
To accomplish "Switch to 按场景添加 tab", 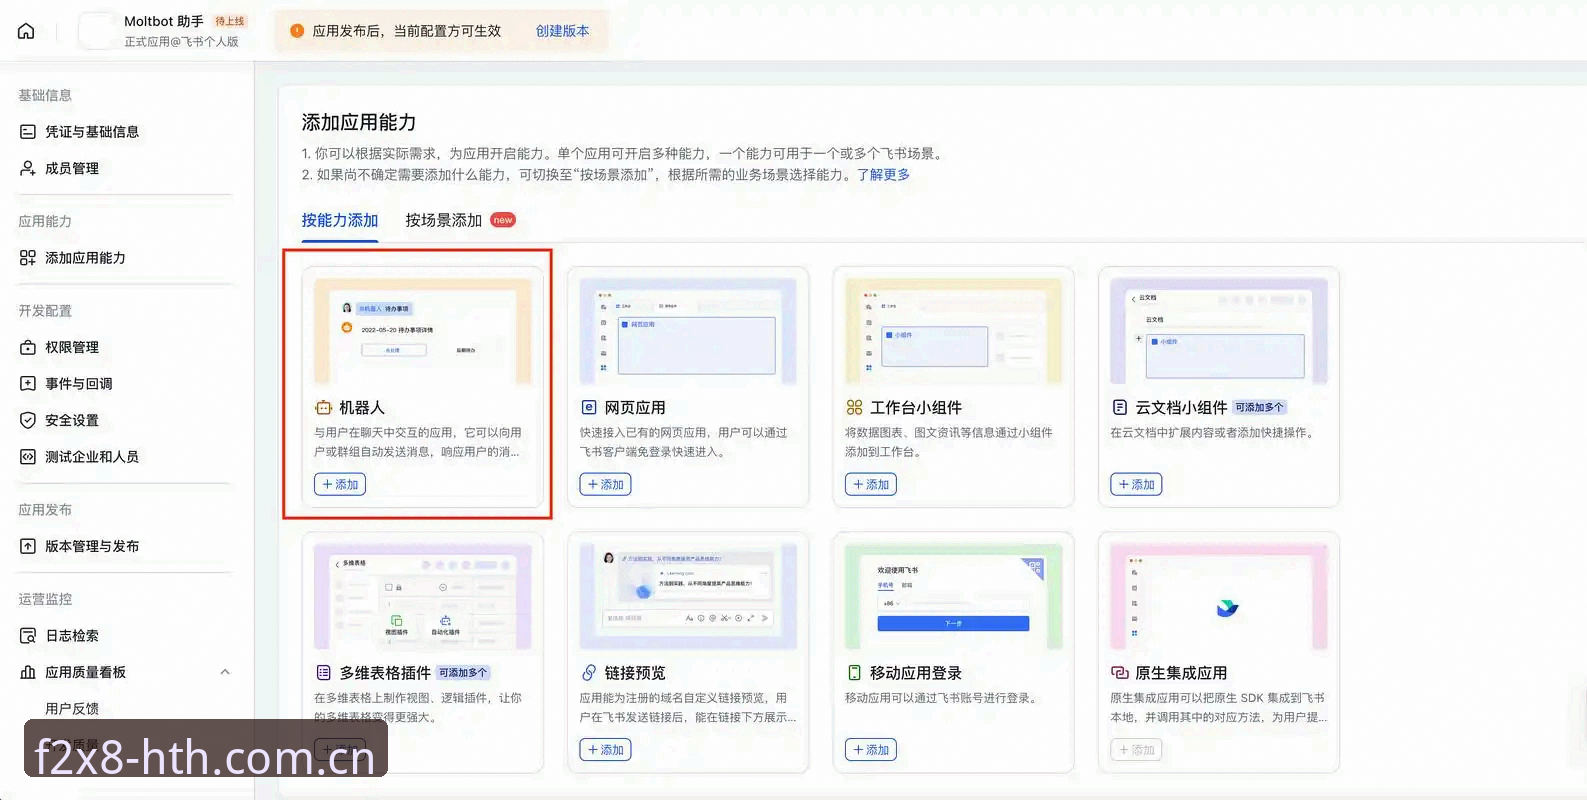I will click(x=444, y=220).
